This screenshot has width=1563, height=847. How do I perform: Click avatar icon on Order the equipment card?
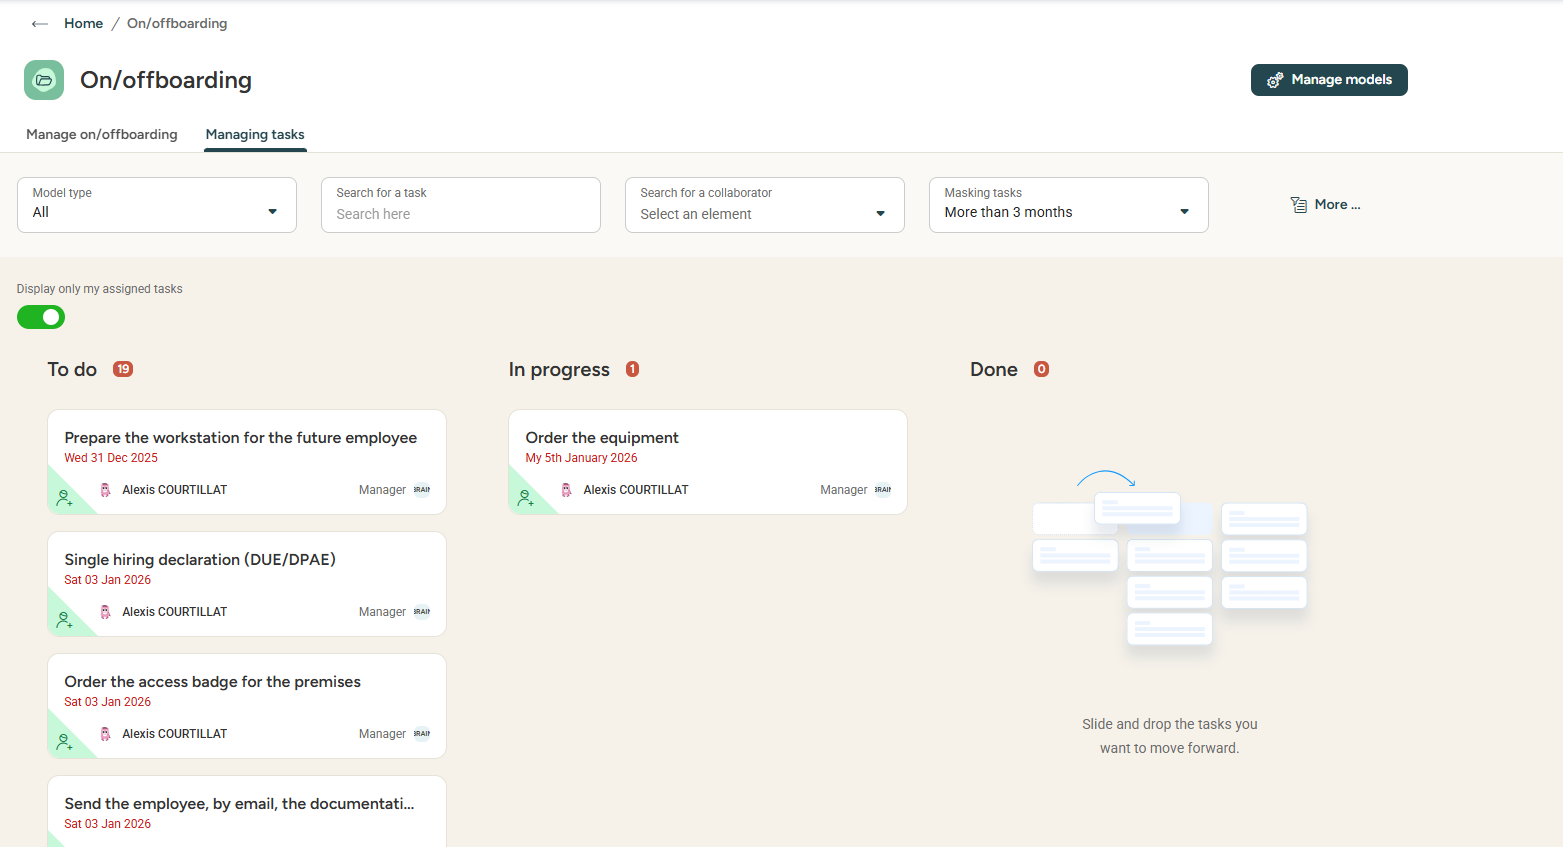tap(566, 490)
